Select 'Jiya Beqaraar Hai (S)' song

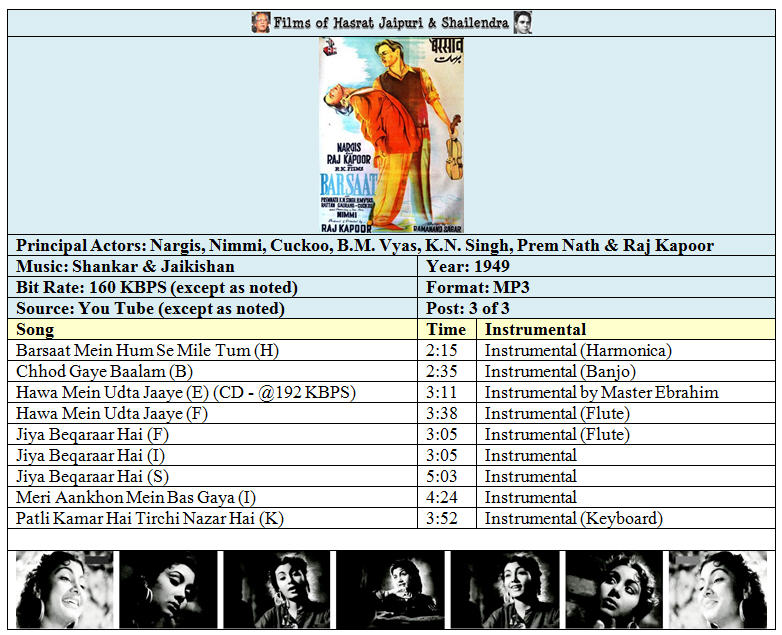tap(92, 476)
